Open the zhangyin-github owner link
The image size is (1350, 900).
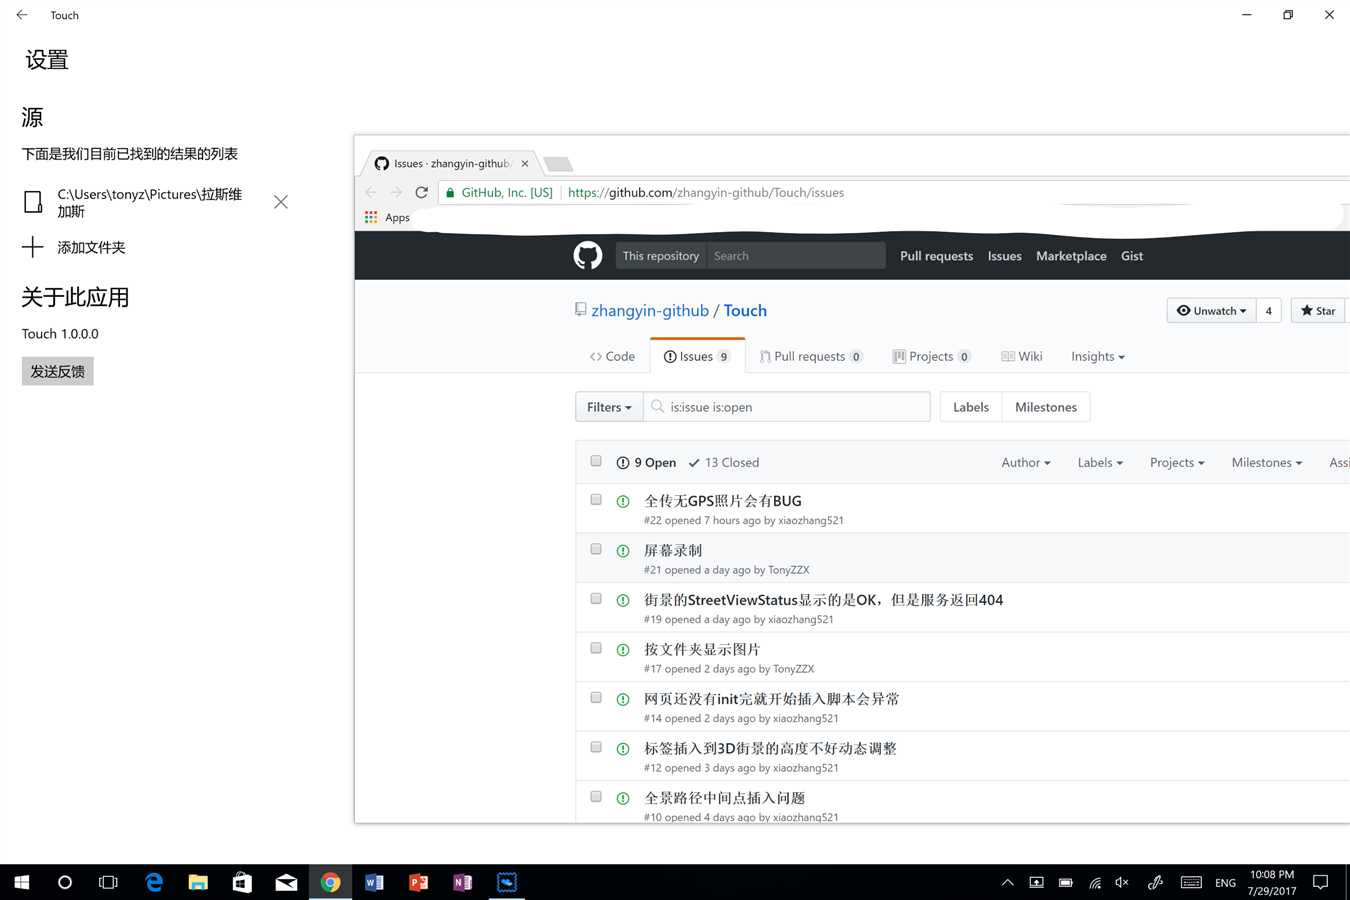[650, 310]
